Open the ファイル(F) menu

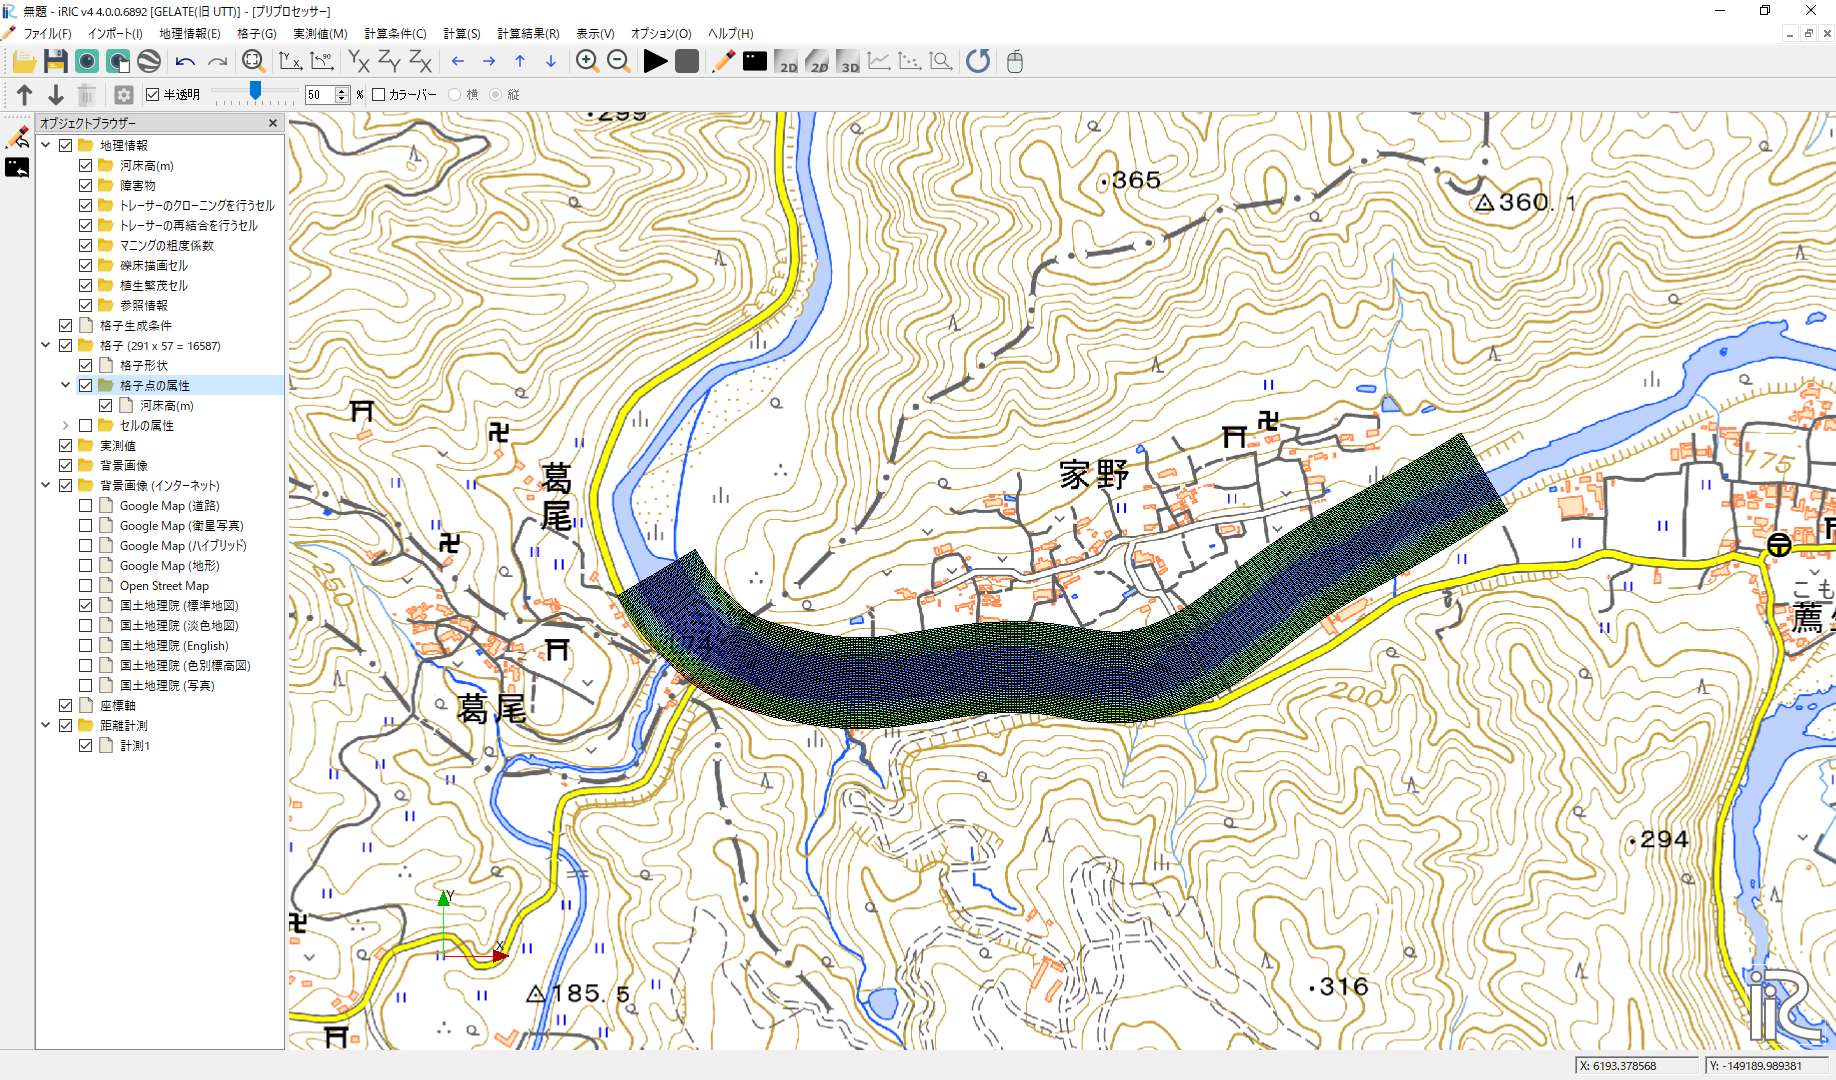pyautogui.click(x=47, y=34)
